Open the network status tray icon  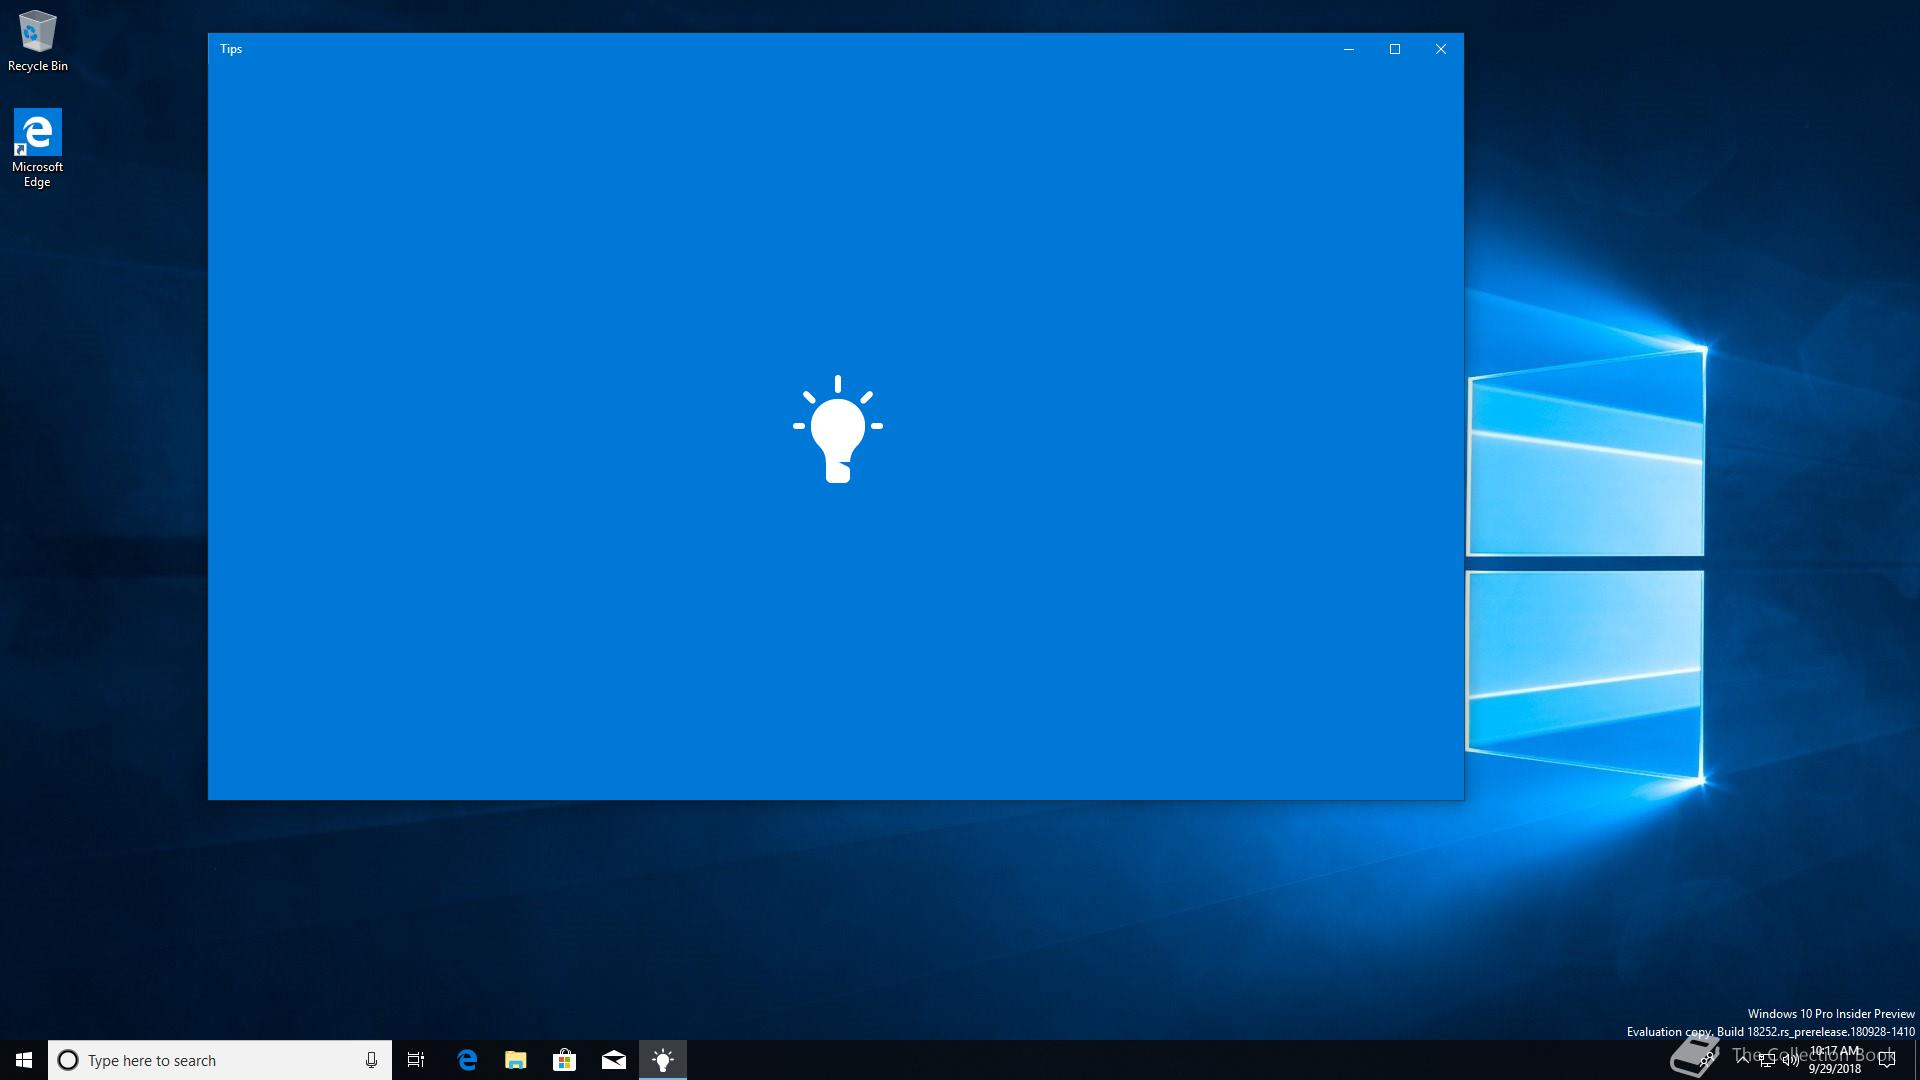click(1767, 1060)
